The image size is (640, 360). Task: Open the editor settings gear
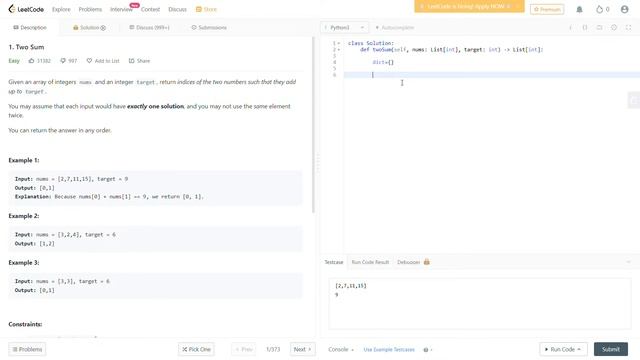[x=614, y=27]
